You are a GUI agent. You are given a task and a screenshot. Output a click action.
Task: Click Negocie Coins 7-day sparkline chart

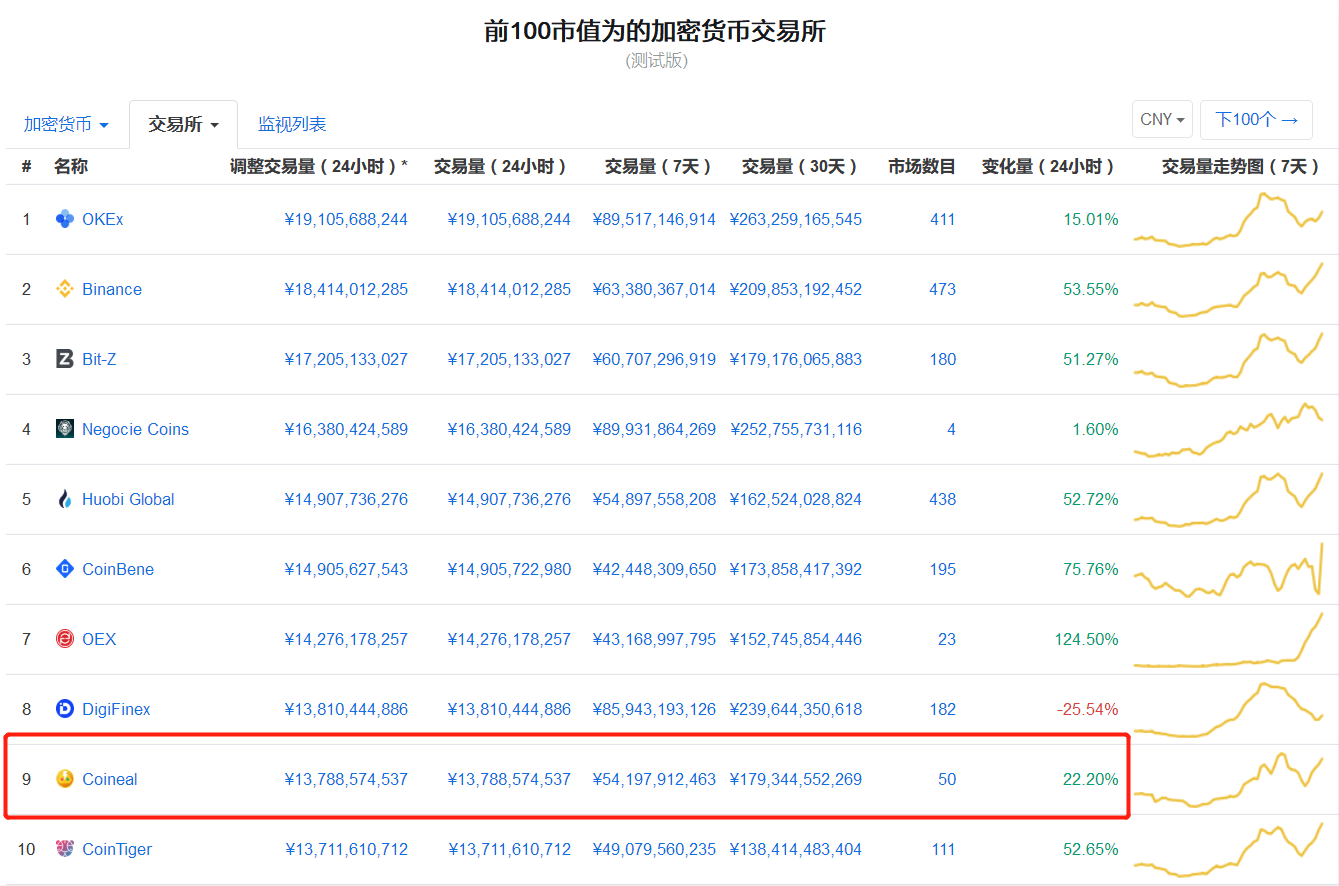pos(1229,429)
